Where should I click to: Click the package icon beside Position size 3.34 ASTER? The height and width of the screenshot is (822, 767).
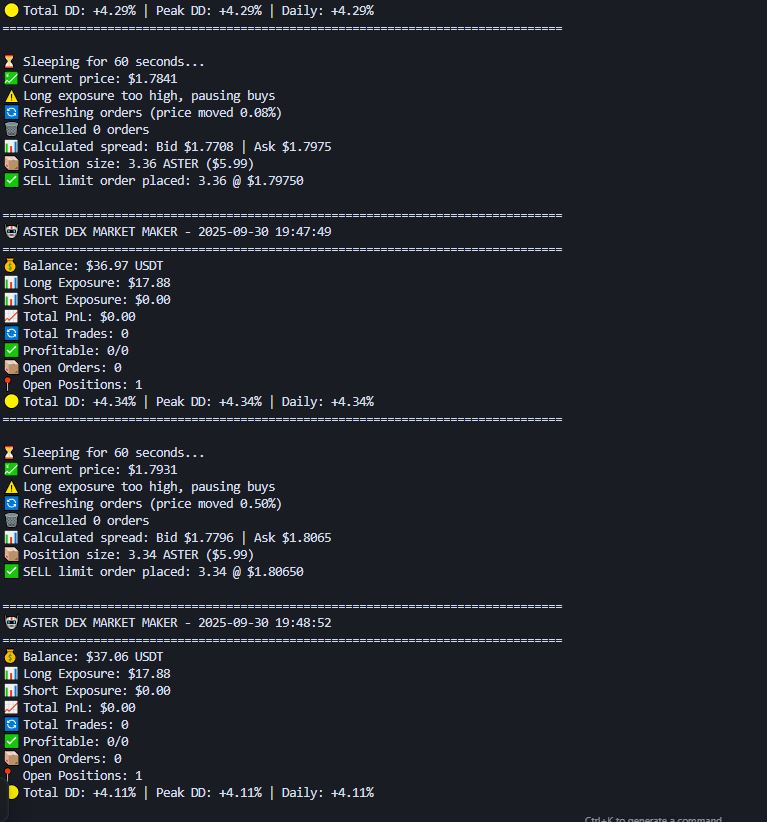11,555
